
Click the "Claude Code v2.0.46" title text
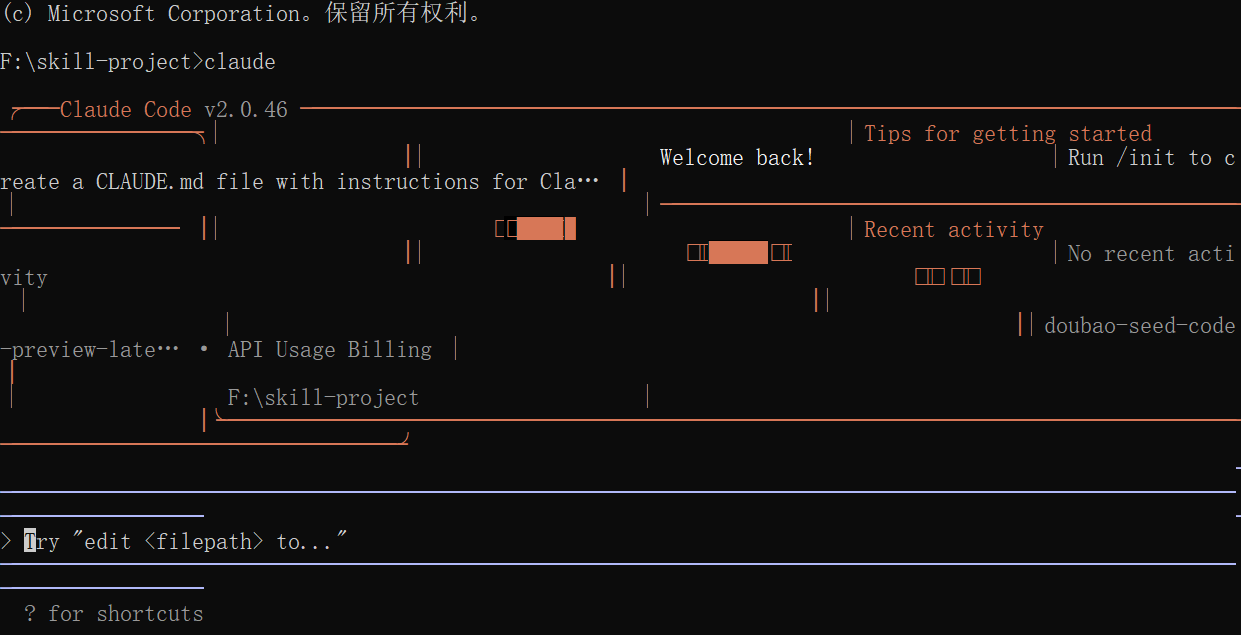(x=174, y=110)
